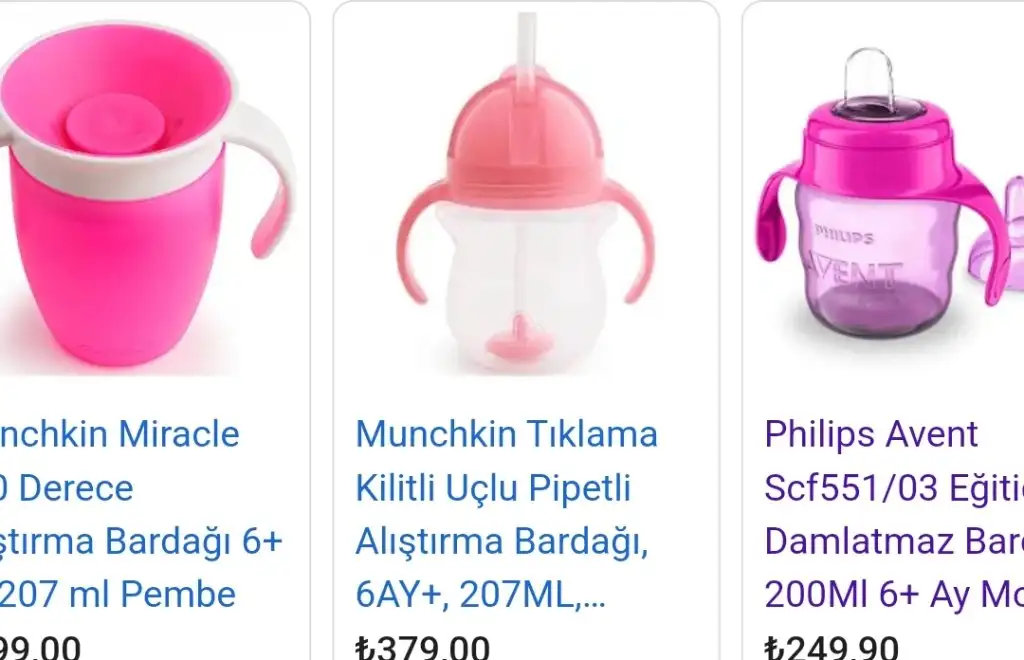This screenshot has width=1024, height=660.
Task: Click the '207 ml Pembe' text line
Action: 118,594
